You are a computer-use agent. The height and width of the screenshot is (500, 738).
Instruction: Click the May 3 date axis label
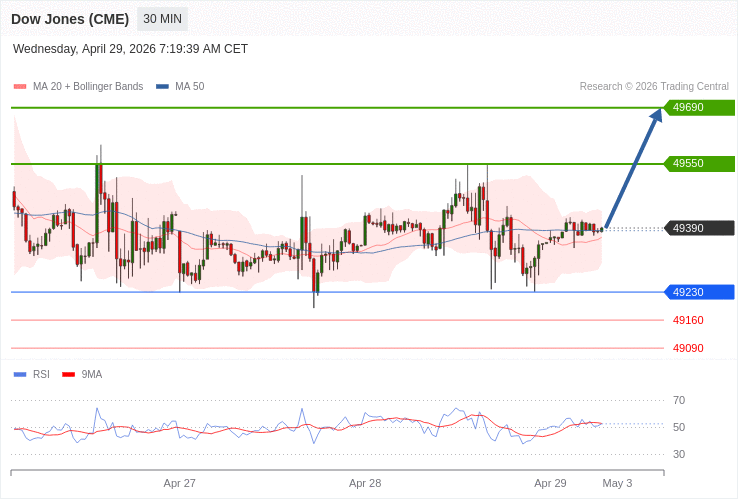[618, 484]
